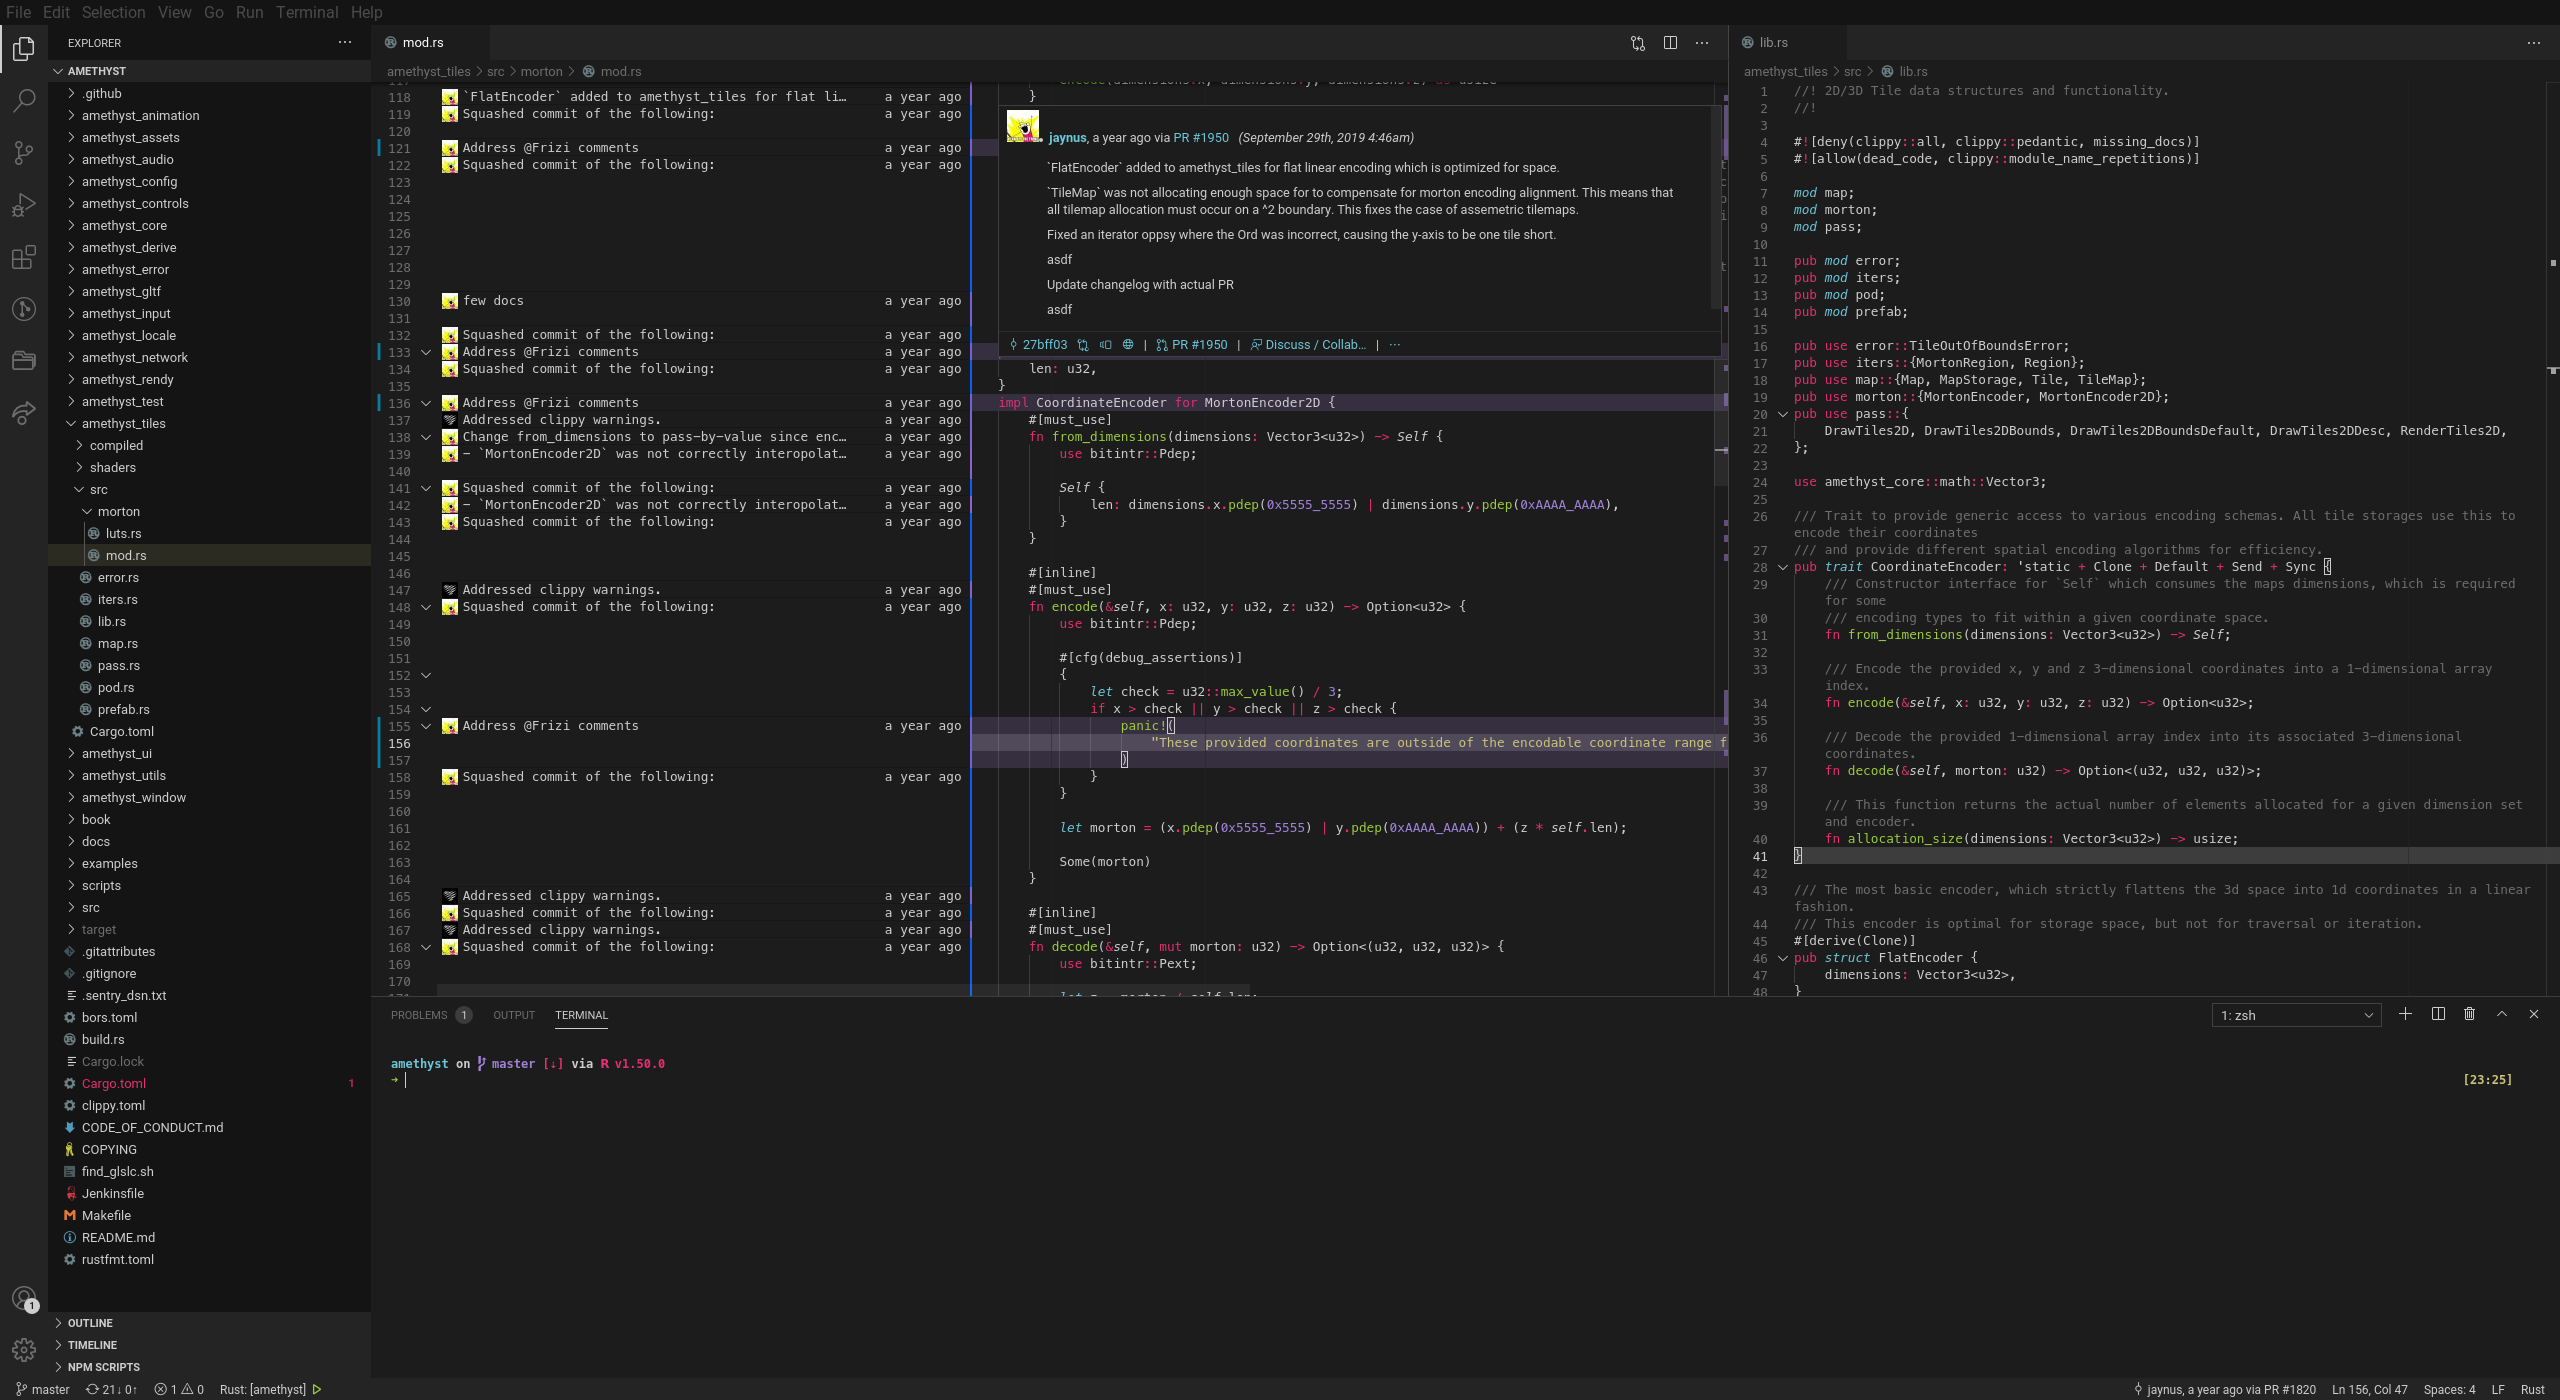Screen dimensions: 2560x1400
Task: Switch to the PROBLEMS tab
Action: tap(419, 1015)
